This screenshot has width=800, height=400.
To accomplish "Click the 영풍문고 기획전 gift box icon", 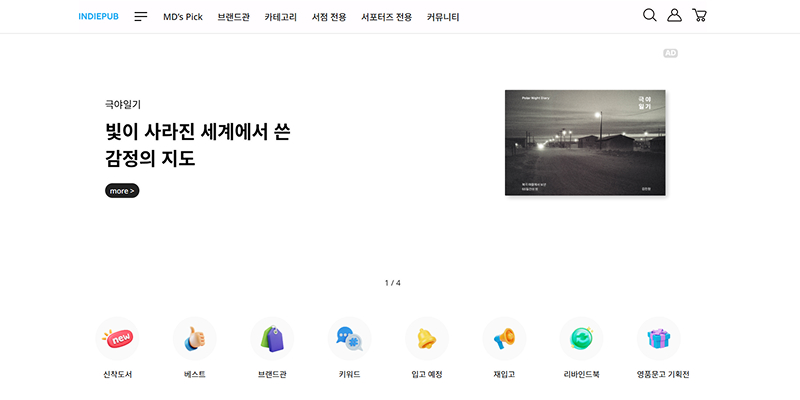I will 658,339.
